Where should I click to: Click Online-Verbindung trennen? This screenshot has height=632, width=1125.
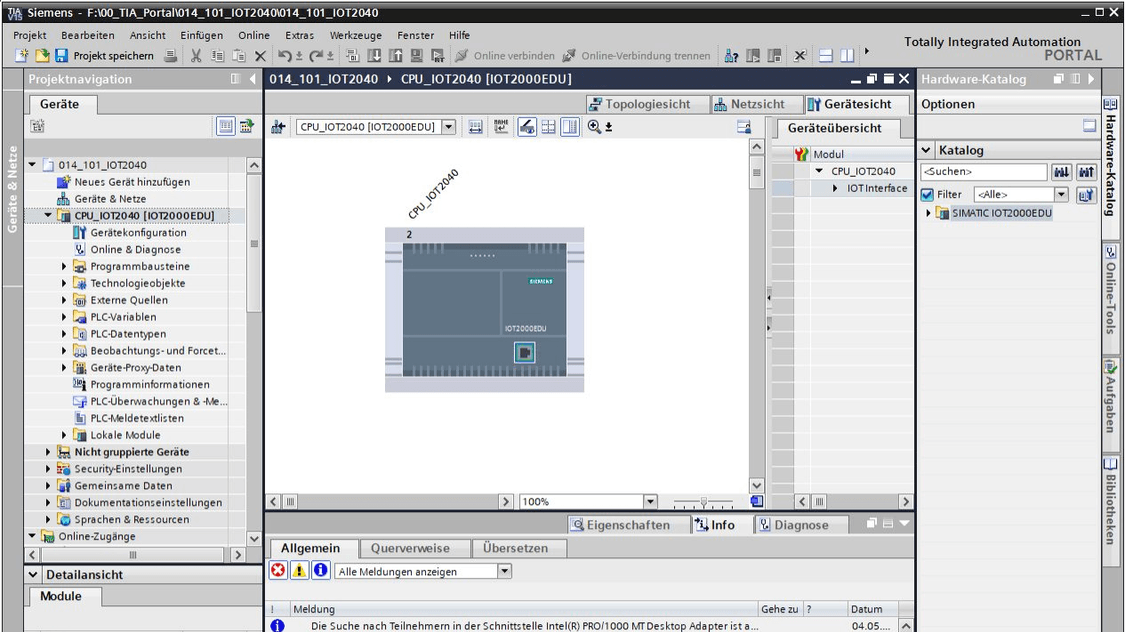coord(636,55)
